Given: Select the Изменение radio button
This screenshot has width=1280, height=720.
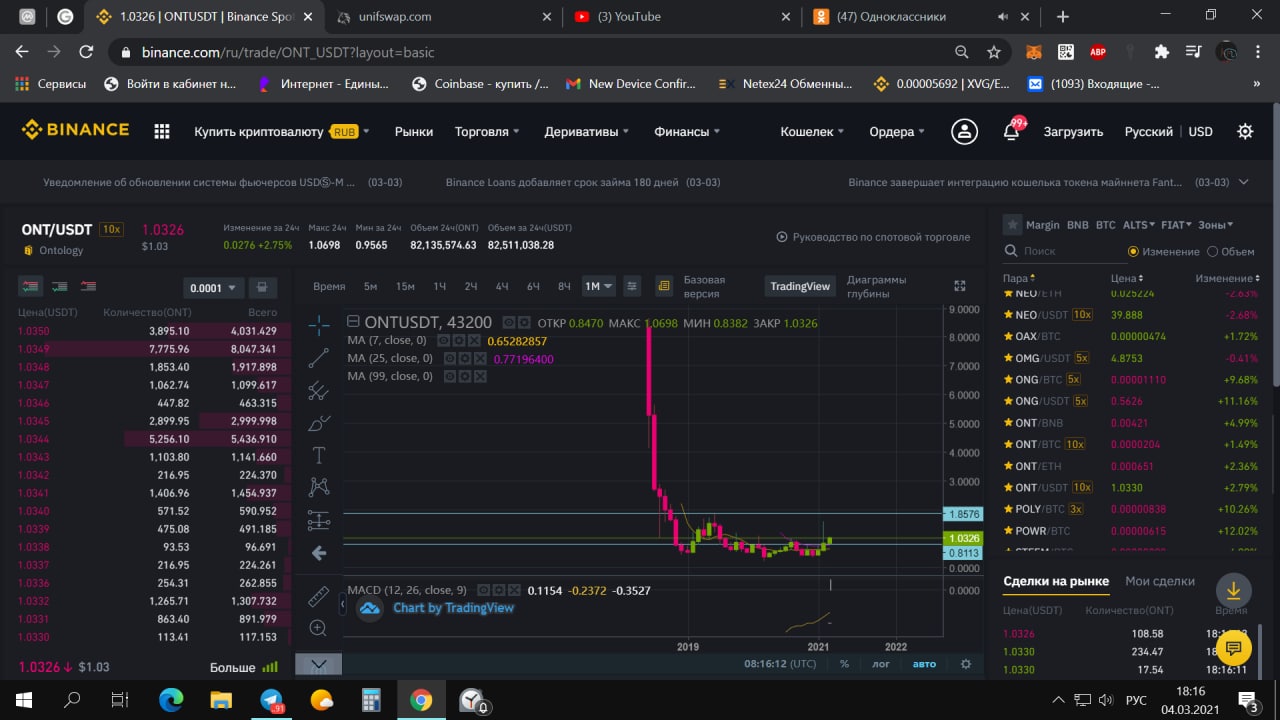Looking at the screenshot, I should pyautogui.click(x=1133, y=252).
